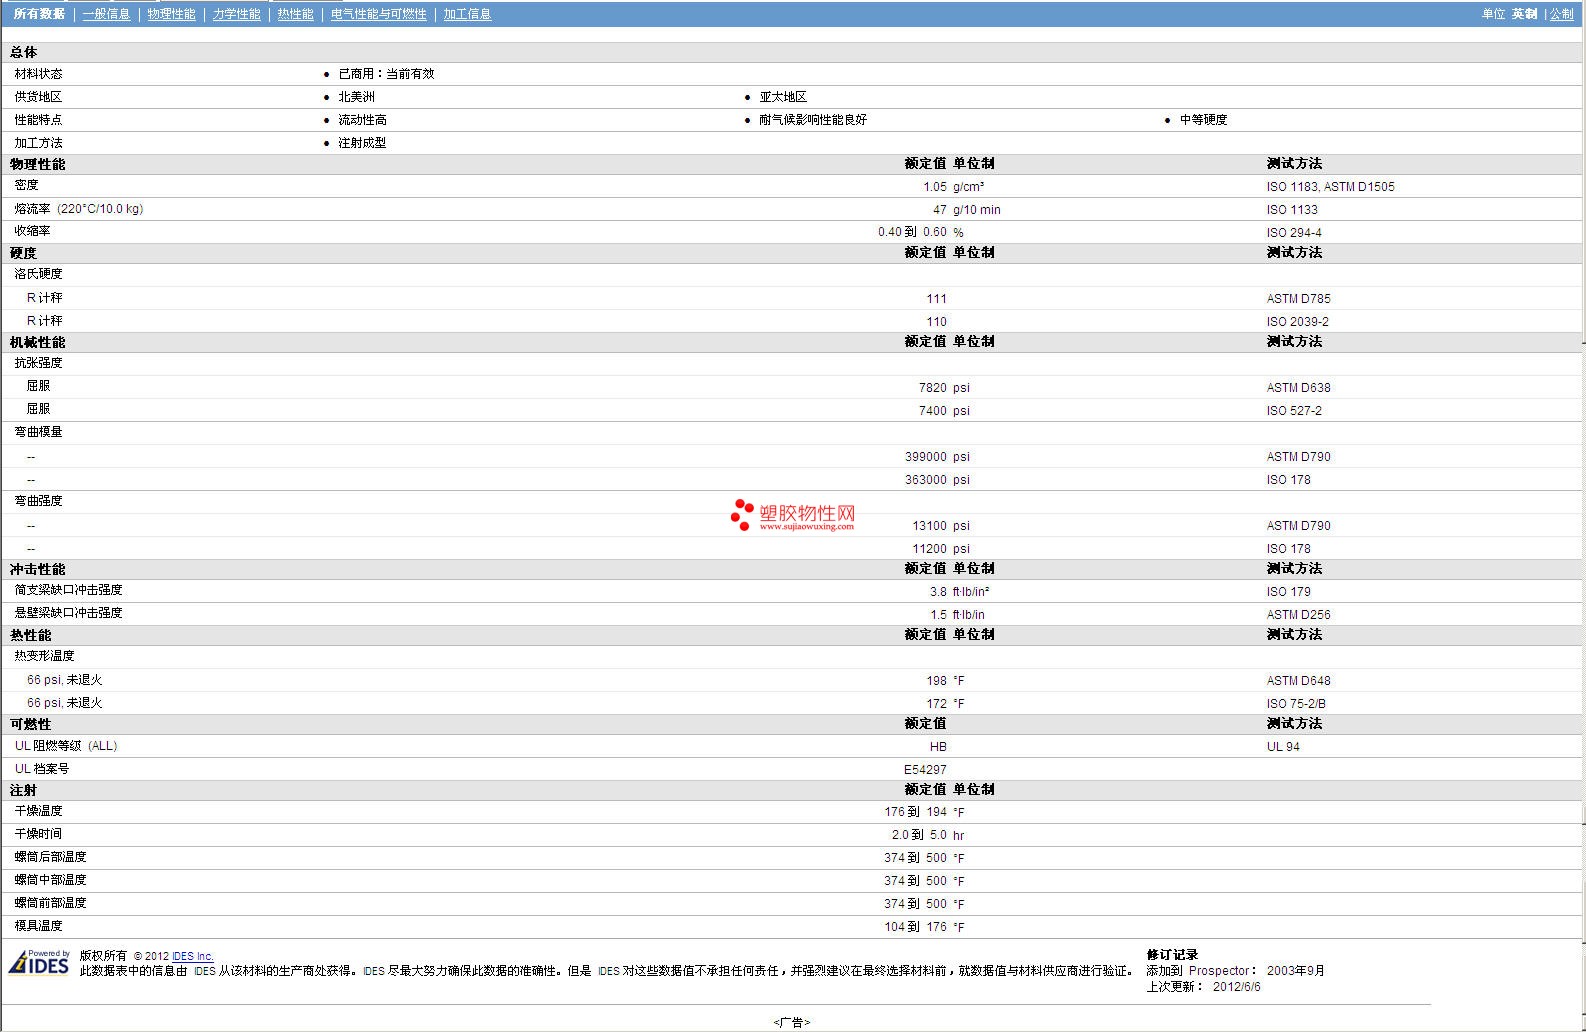The image size is (1586, 1032).
Task: Click the ISO 527-2 test method
Action: 1294,411
